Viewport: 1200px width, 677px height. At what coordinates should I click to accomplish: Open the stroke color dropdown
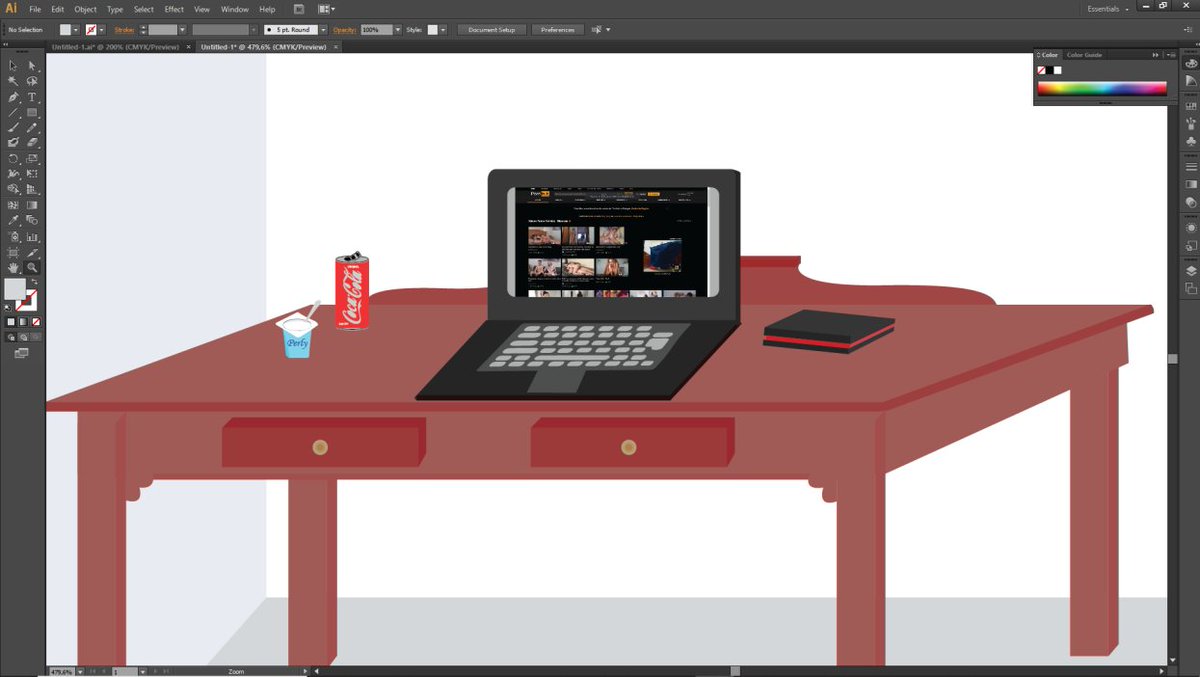tap(102, 30)
